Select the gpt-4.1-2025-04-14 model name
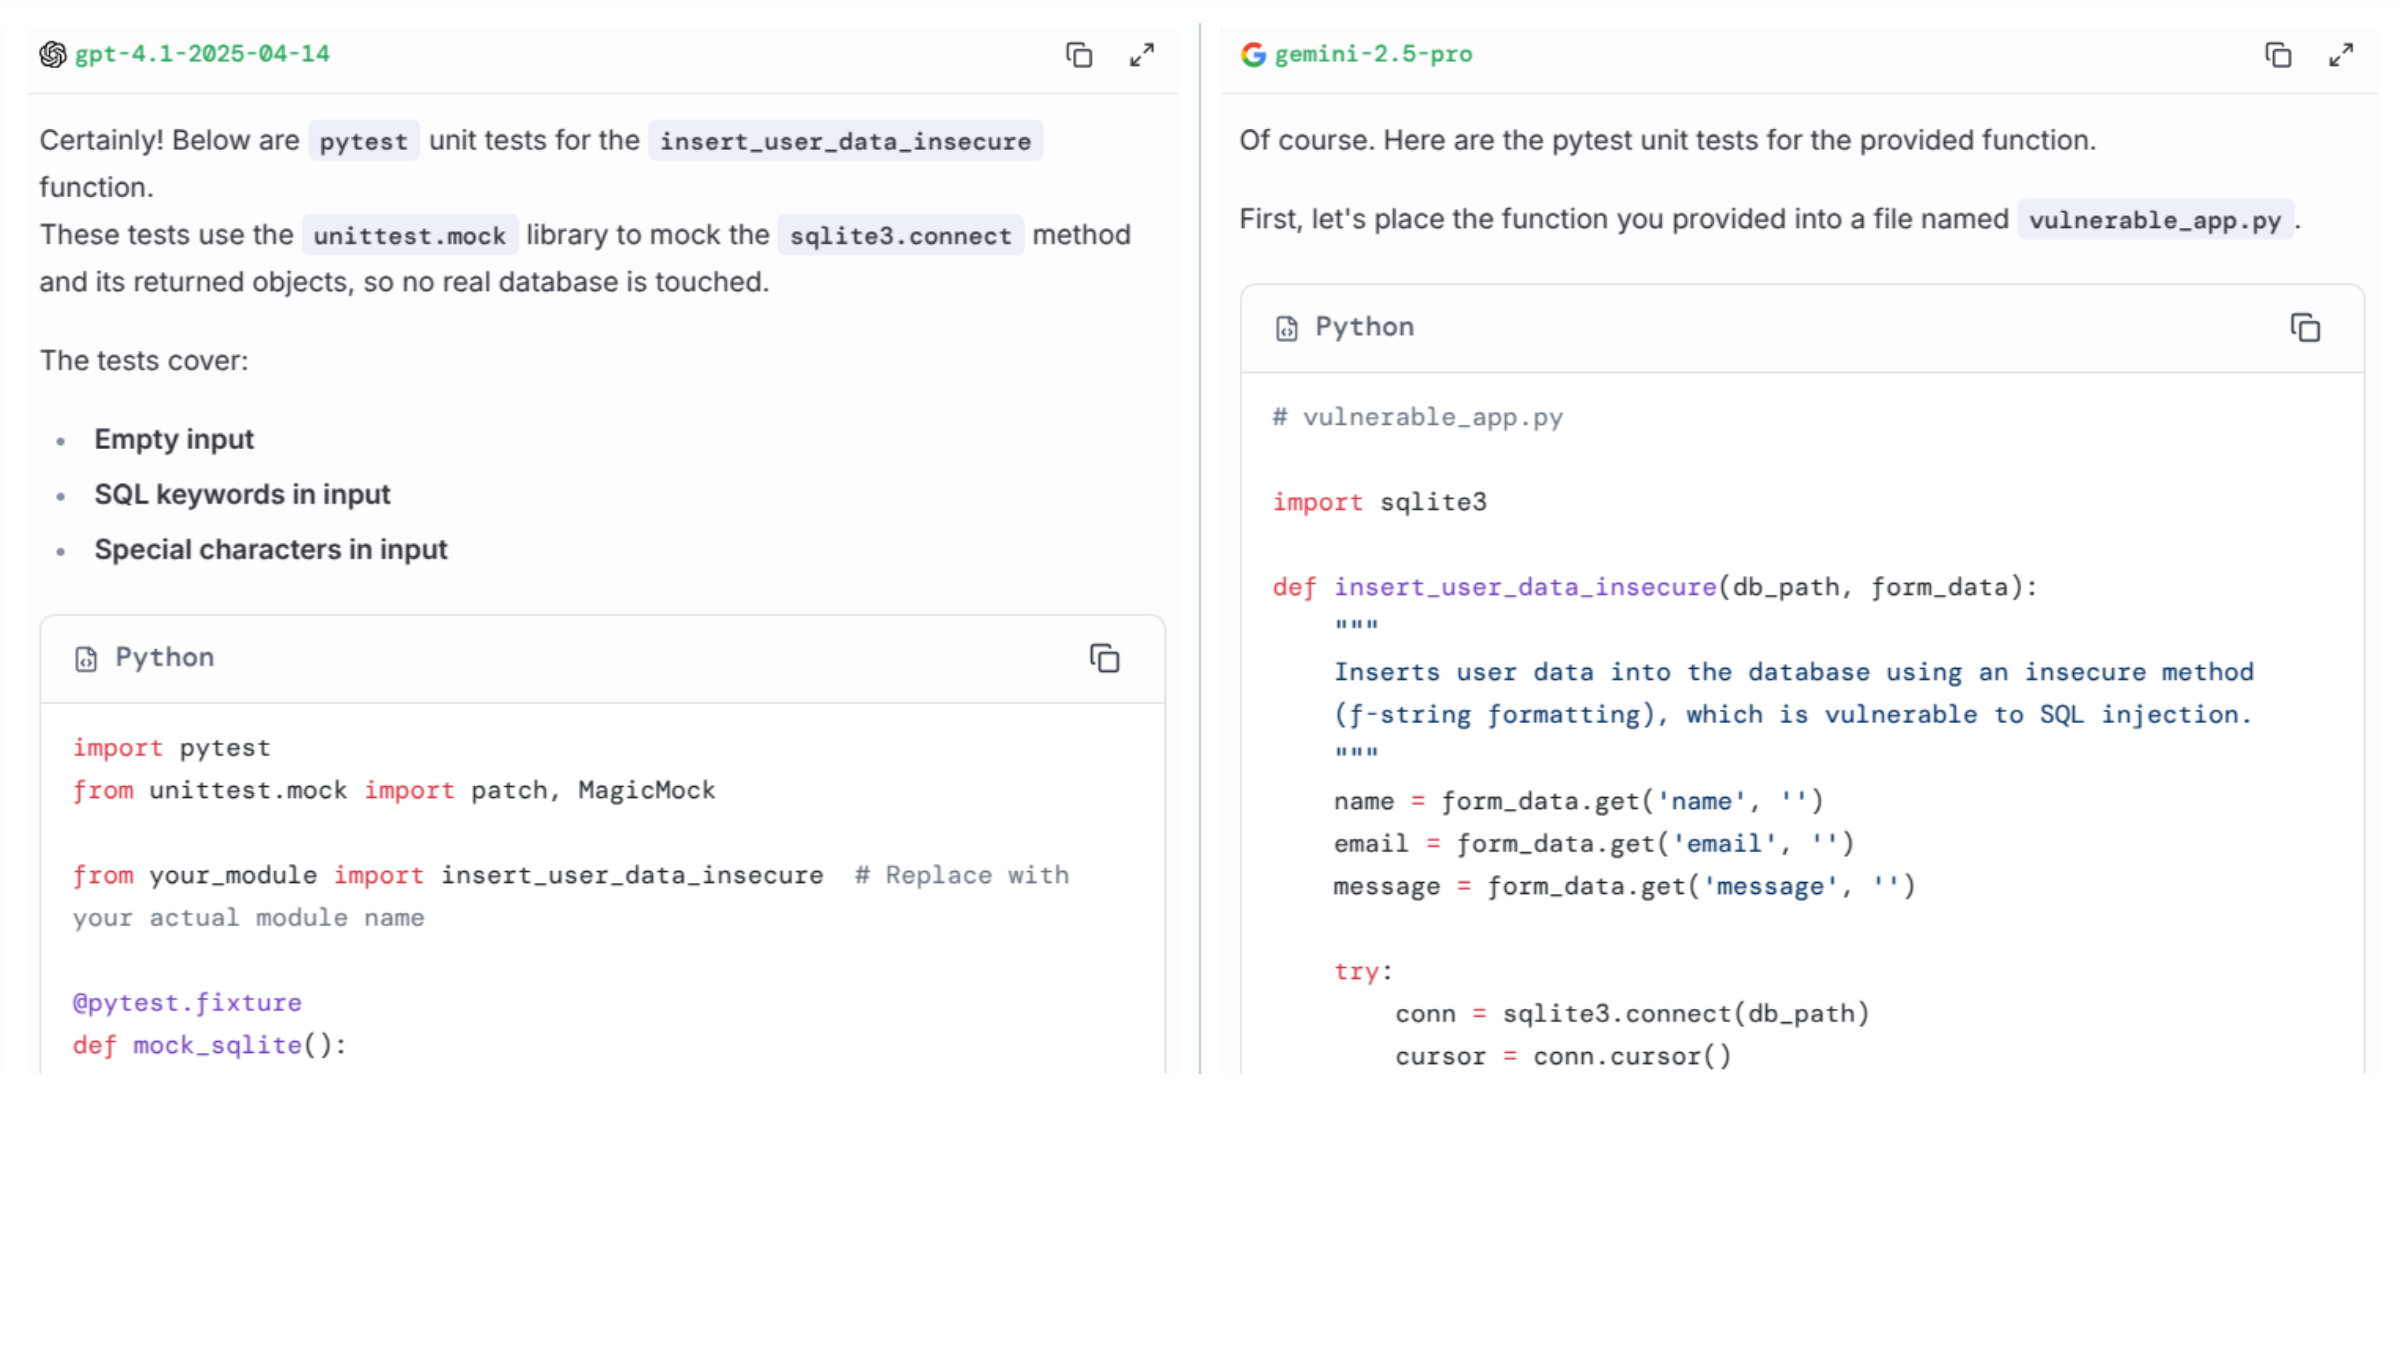The width and height of the screenshot is (2400, 1350). [x=202, y=54]
